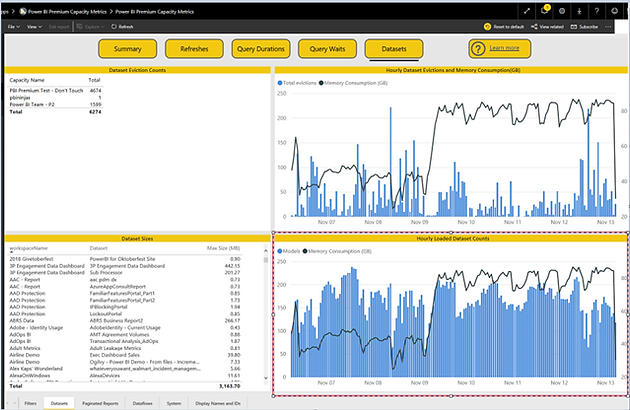Image resolution: width=630 pixels, height=410 pixels.
Task: Click the Models legend blue marker
Action: (280, 251)
